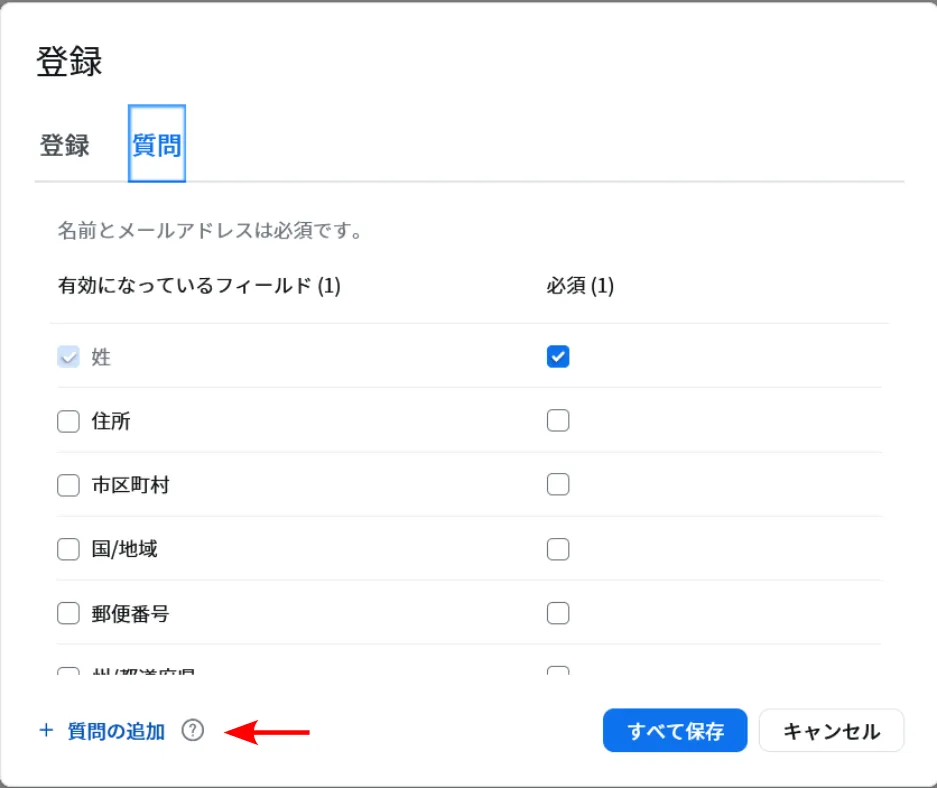Image resolution: width=937 pixels, height=788 pixels.
Task: Select the 質問 tab
Action: 157,145
